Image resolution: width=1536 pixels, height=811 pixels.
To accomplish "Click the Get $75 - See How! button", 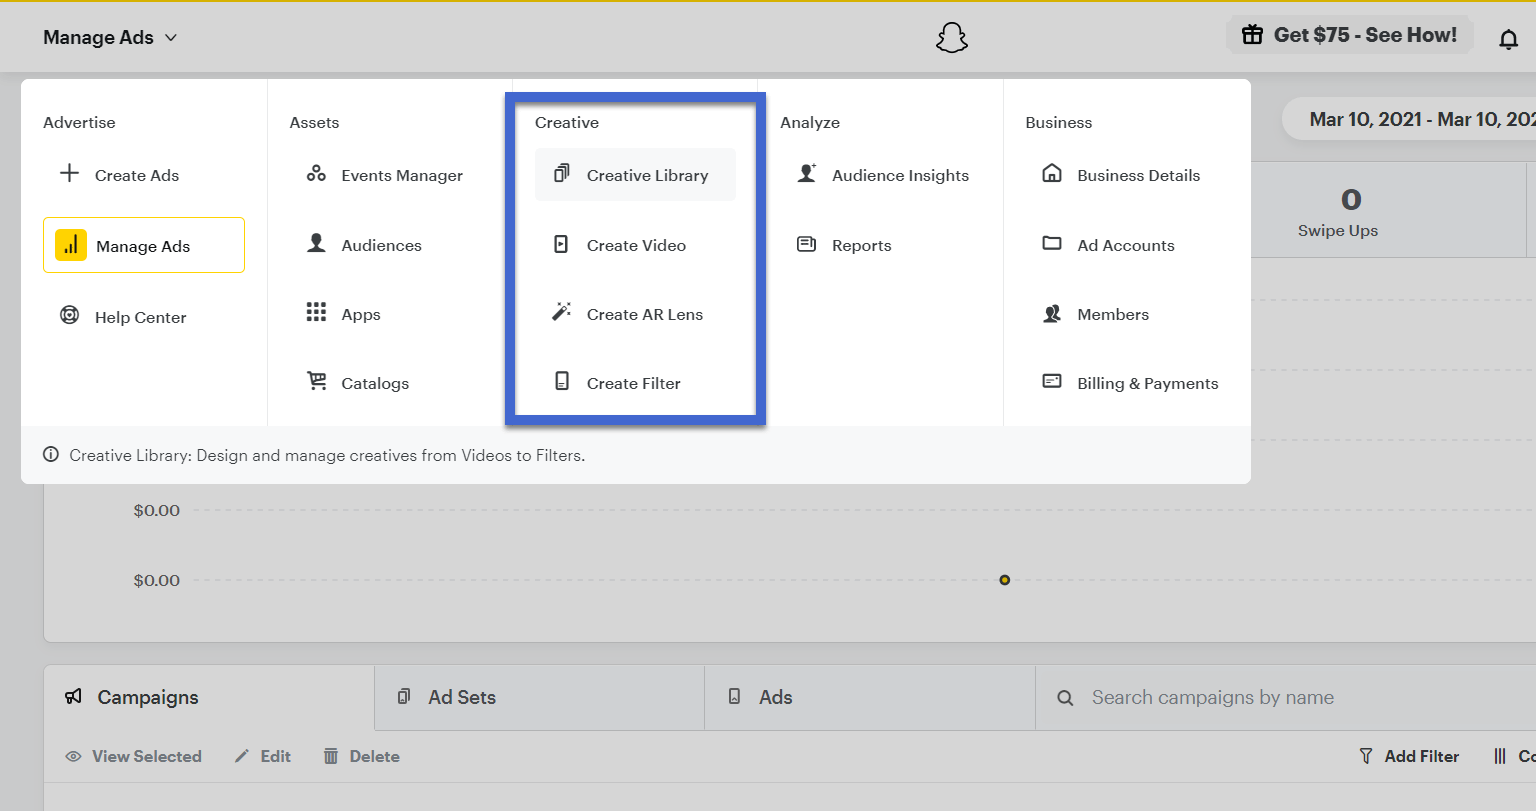I will pos(1349,35).
